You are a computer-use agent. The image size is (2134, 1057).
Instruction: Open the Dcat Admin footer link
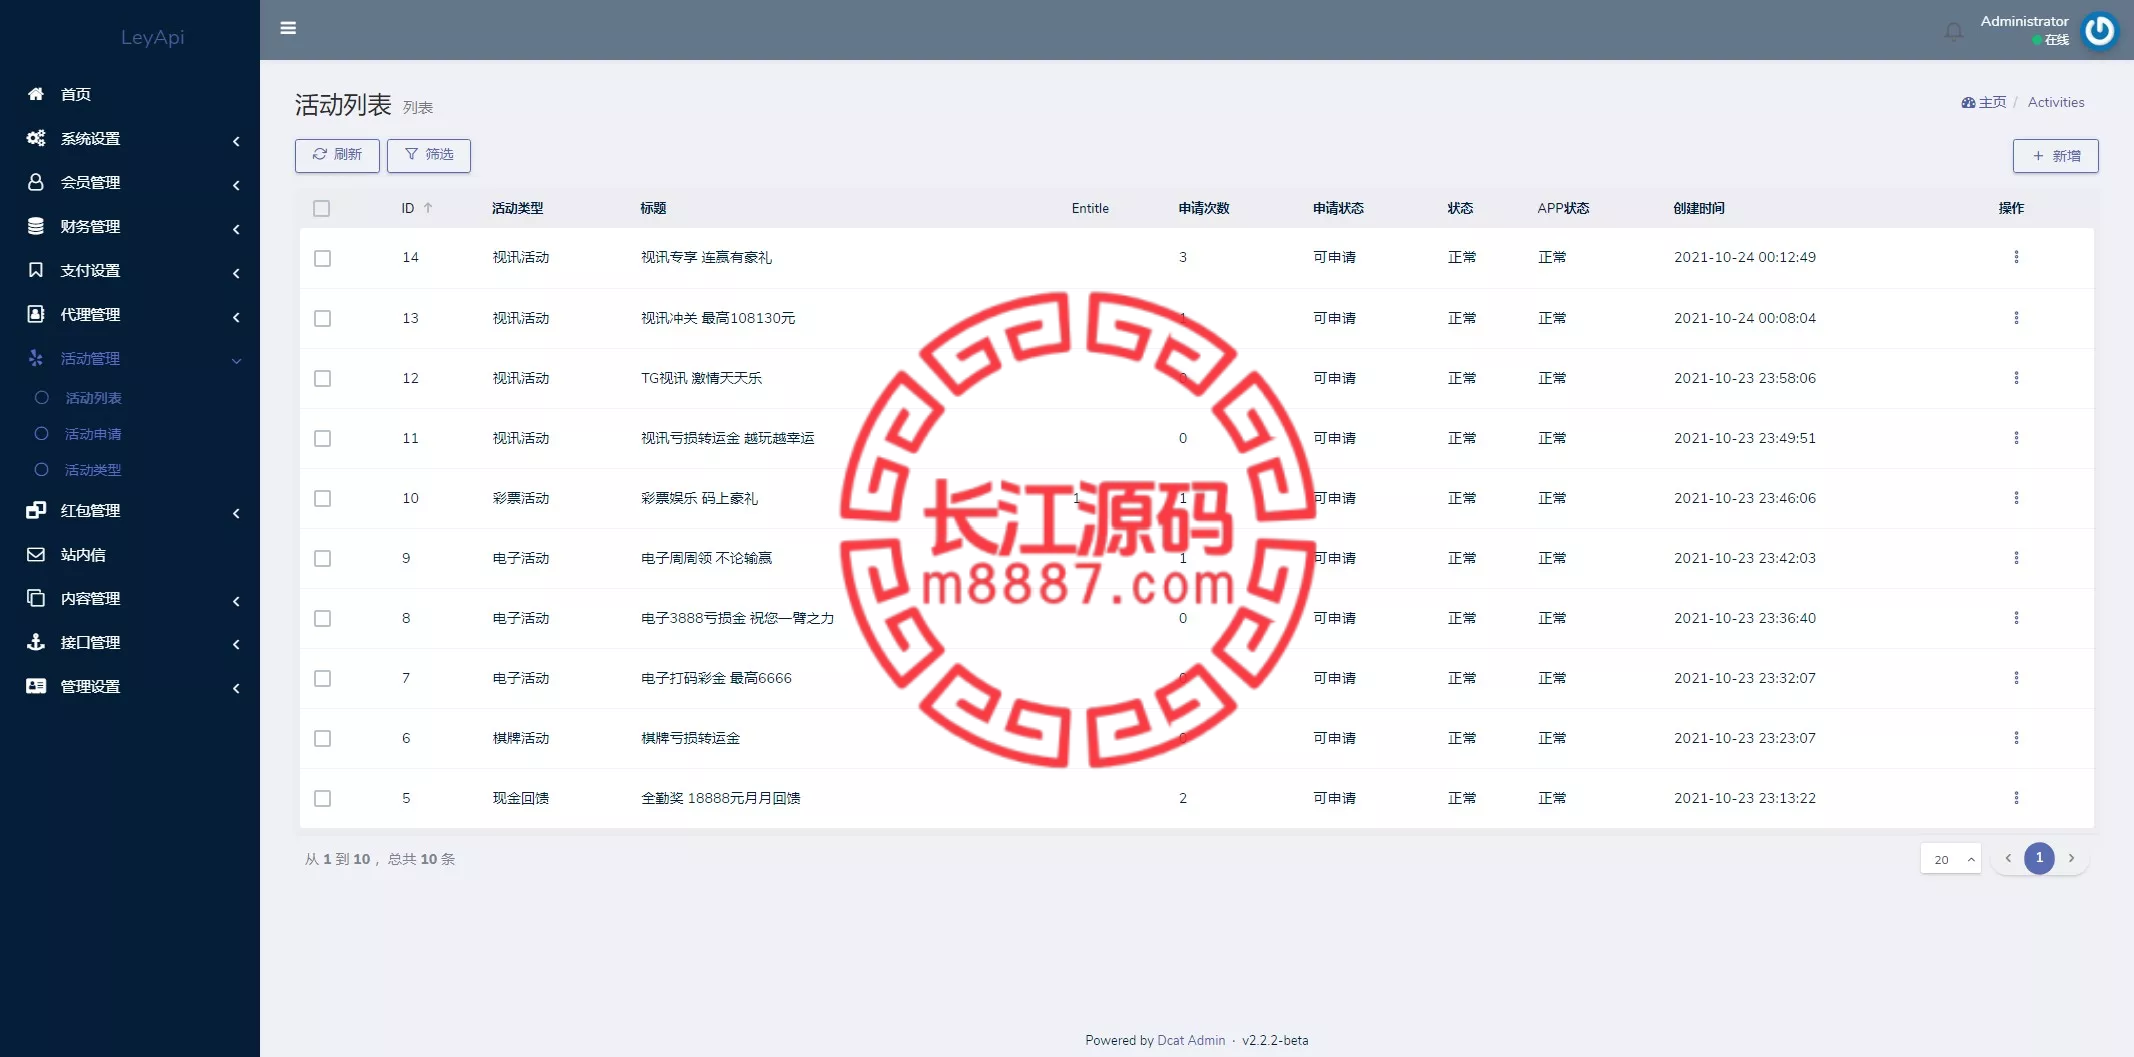[1191, 1040]
